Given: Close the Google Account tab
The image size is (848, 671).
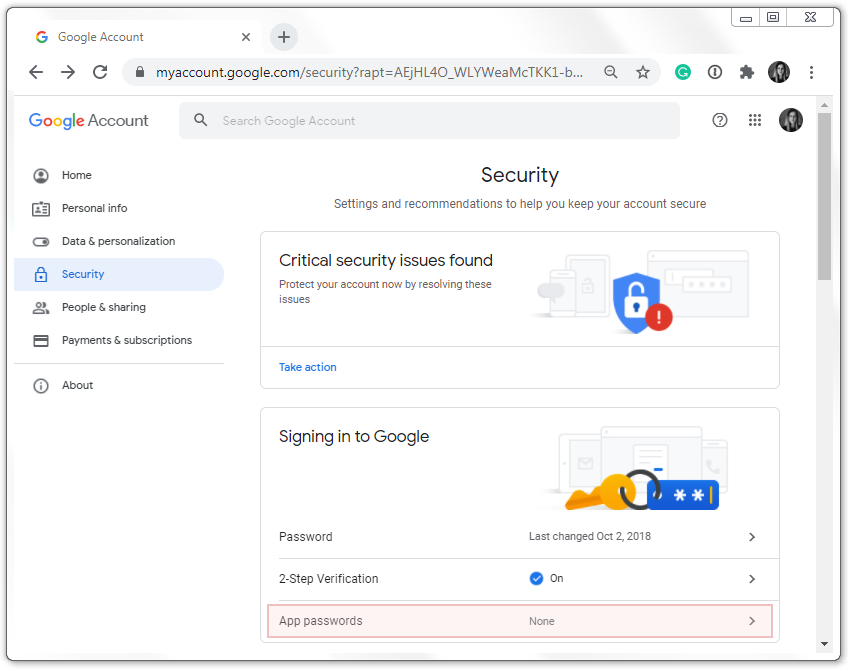Looking at the screenshot, I should click(246, 37).
